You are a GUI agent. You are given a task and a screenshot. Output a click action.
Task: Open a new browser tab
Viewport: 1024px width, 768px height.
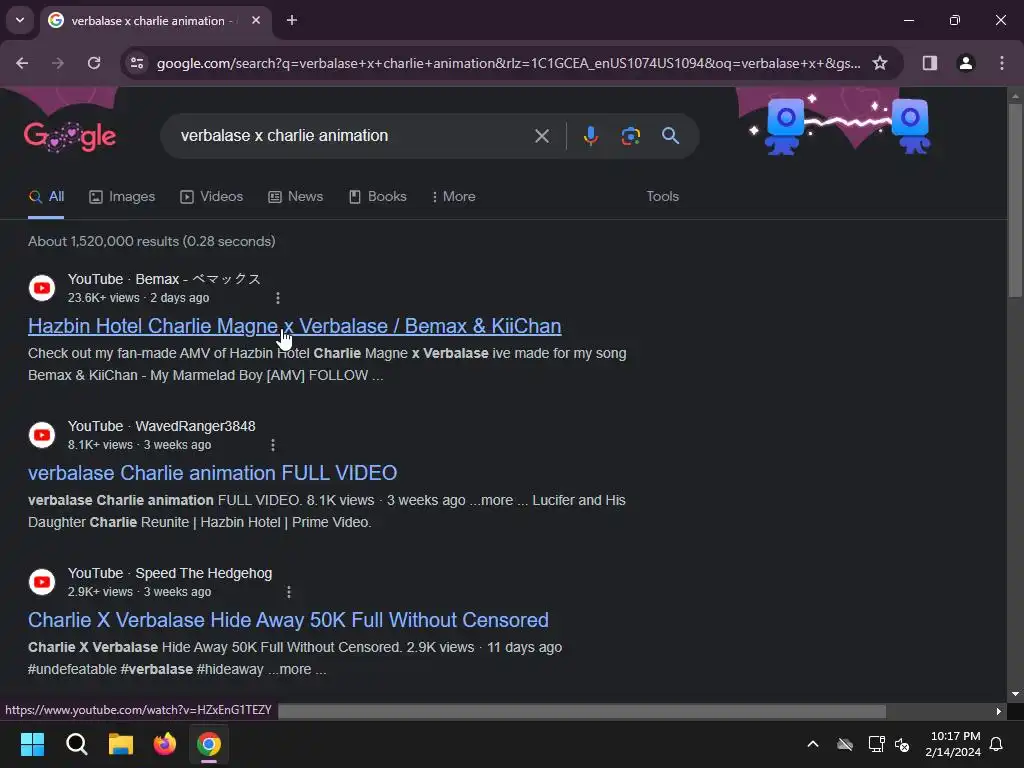point(292,21)
